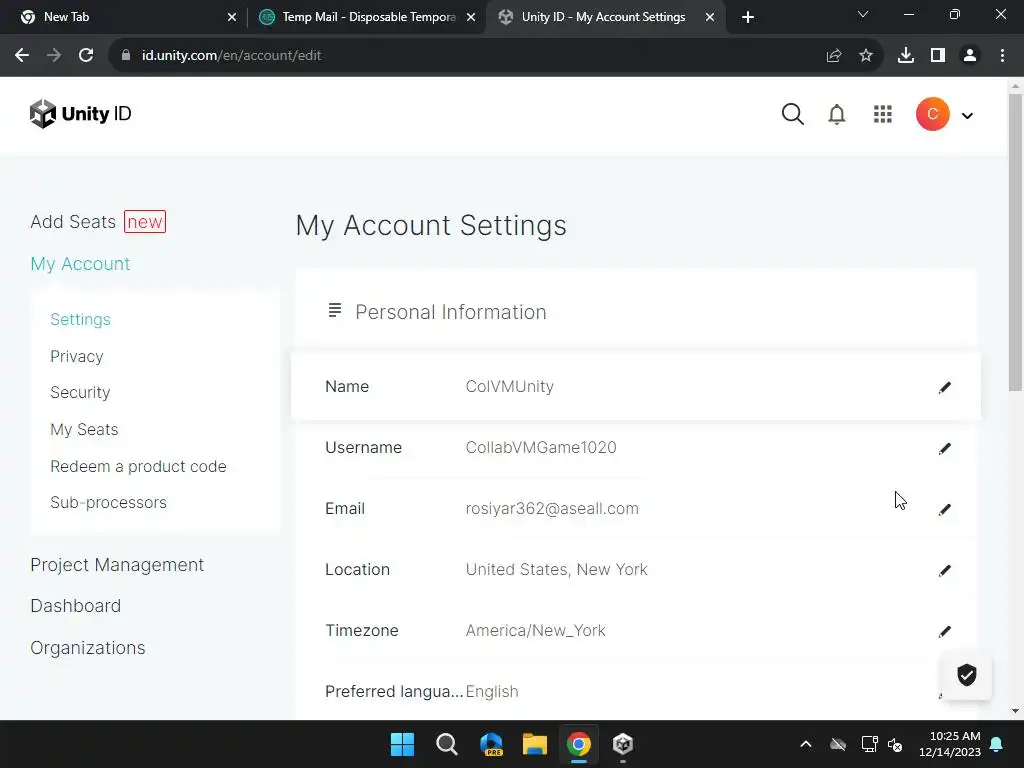1024x768 pixels.
Task: Open Chrome downloads icon
Action: click(x=905, y=56)
